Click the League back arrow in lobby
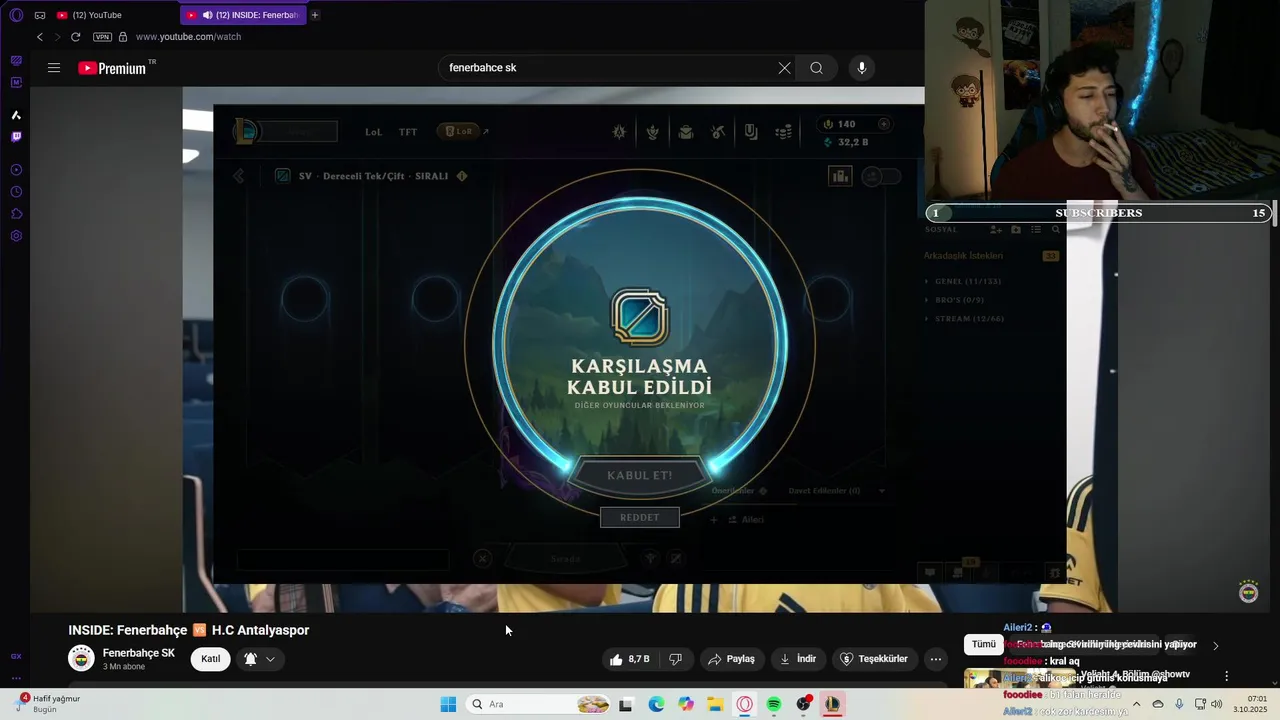This screenshot has width=1280, height=720. (239, 176)
